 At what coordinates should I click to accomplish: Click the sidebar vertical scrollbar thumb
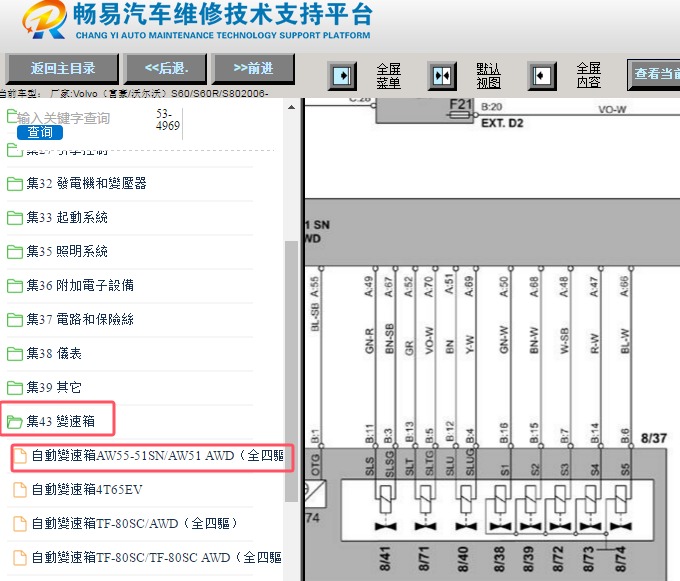pyautogui.click(x=291, y=371)
